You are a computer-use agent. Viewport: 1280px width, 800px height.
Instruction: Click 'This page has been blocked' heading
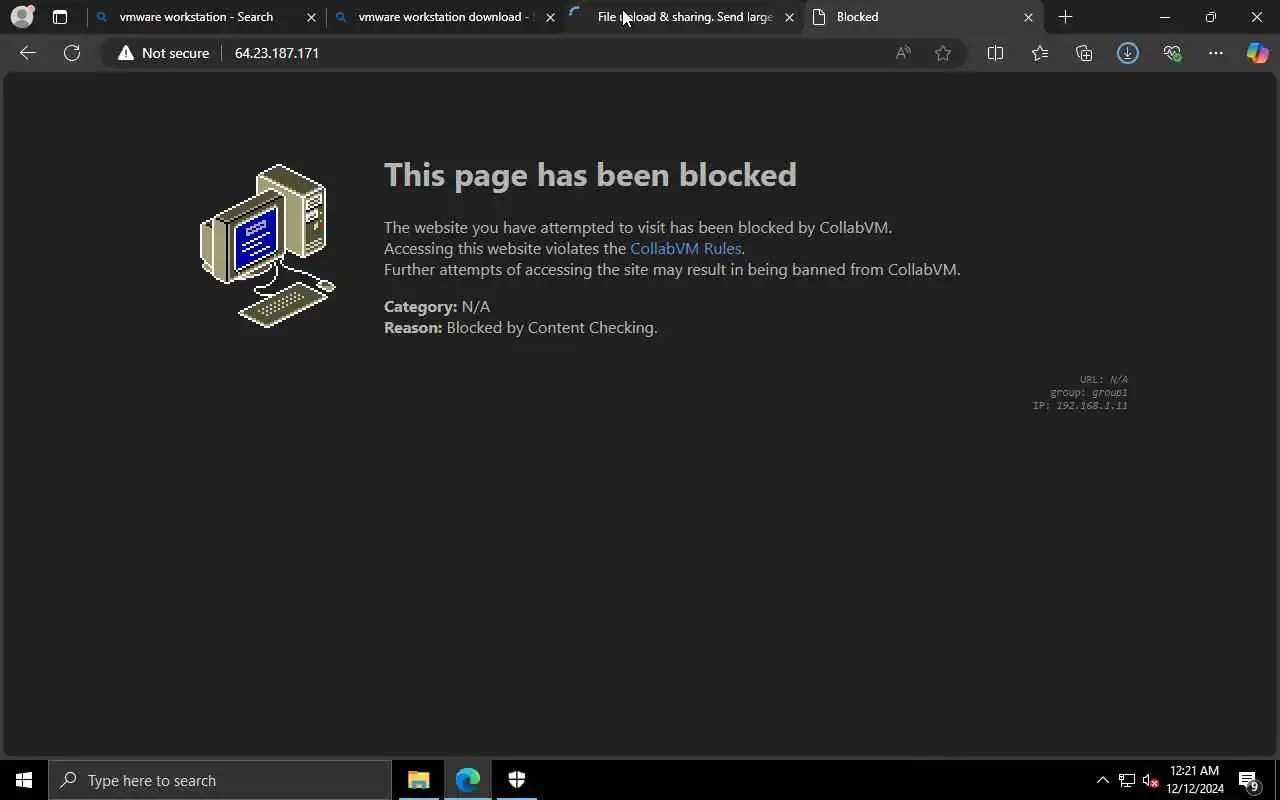click(x=590, y=175)
